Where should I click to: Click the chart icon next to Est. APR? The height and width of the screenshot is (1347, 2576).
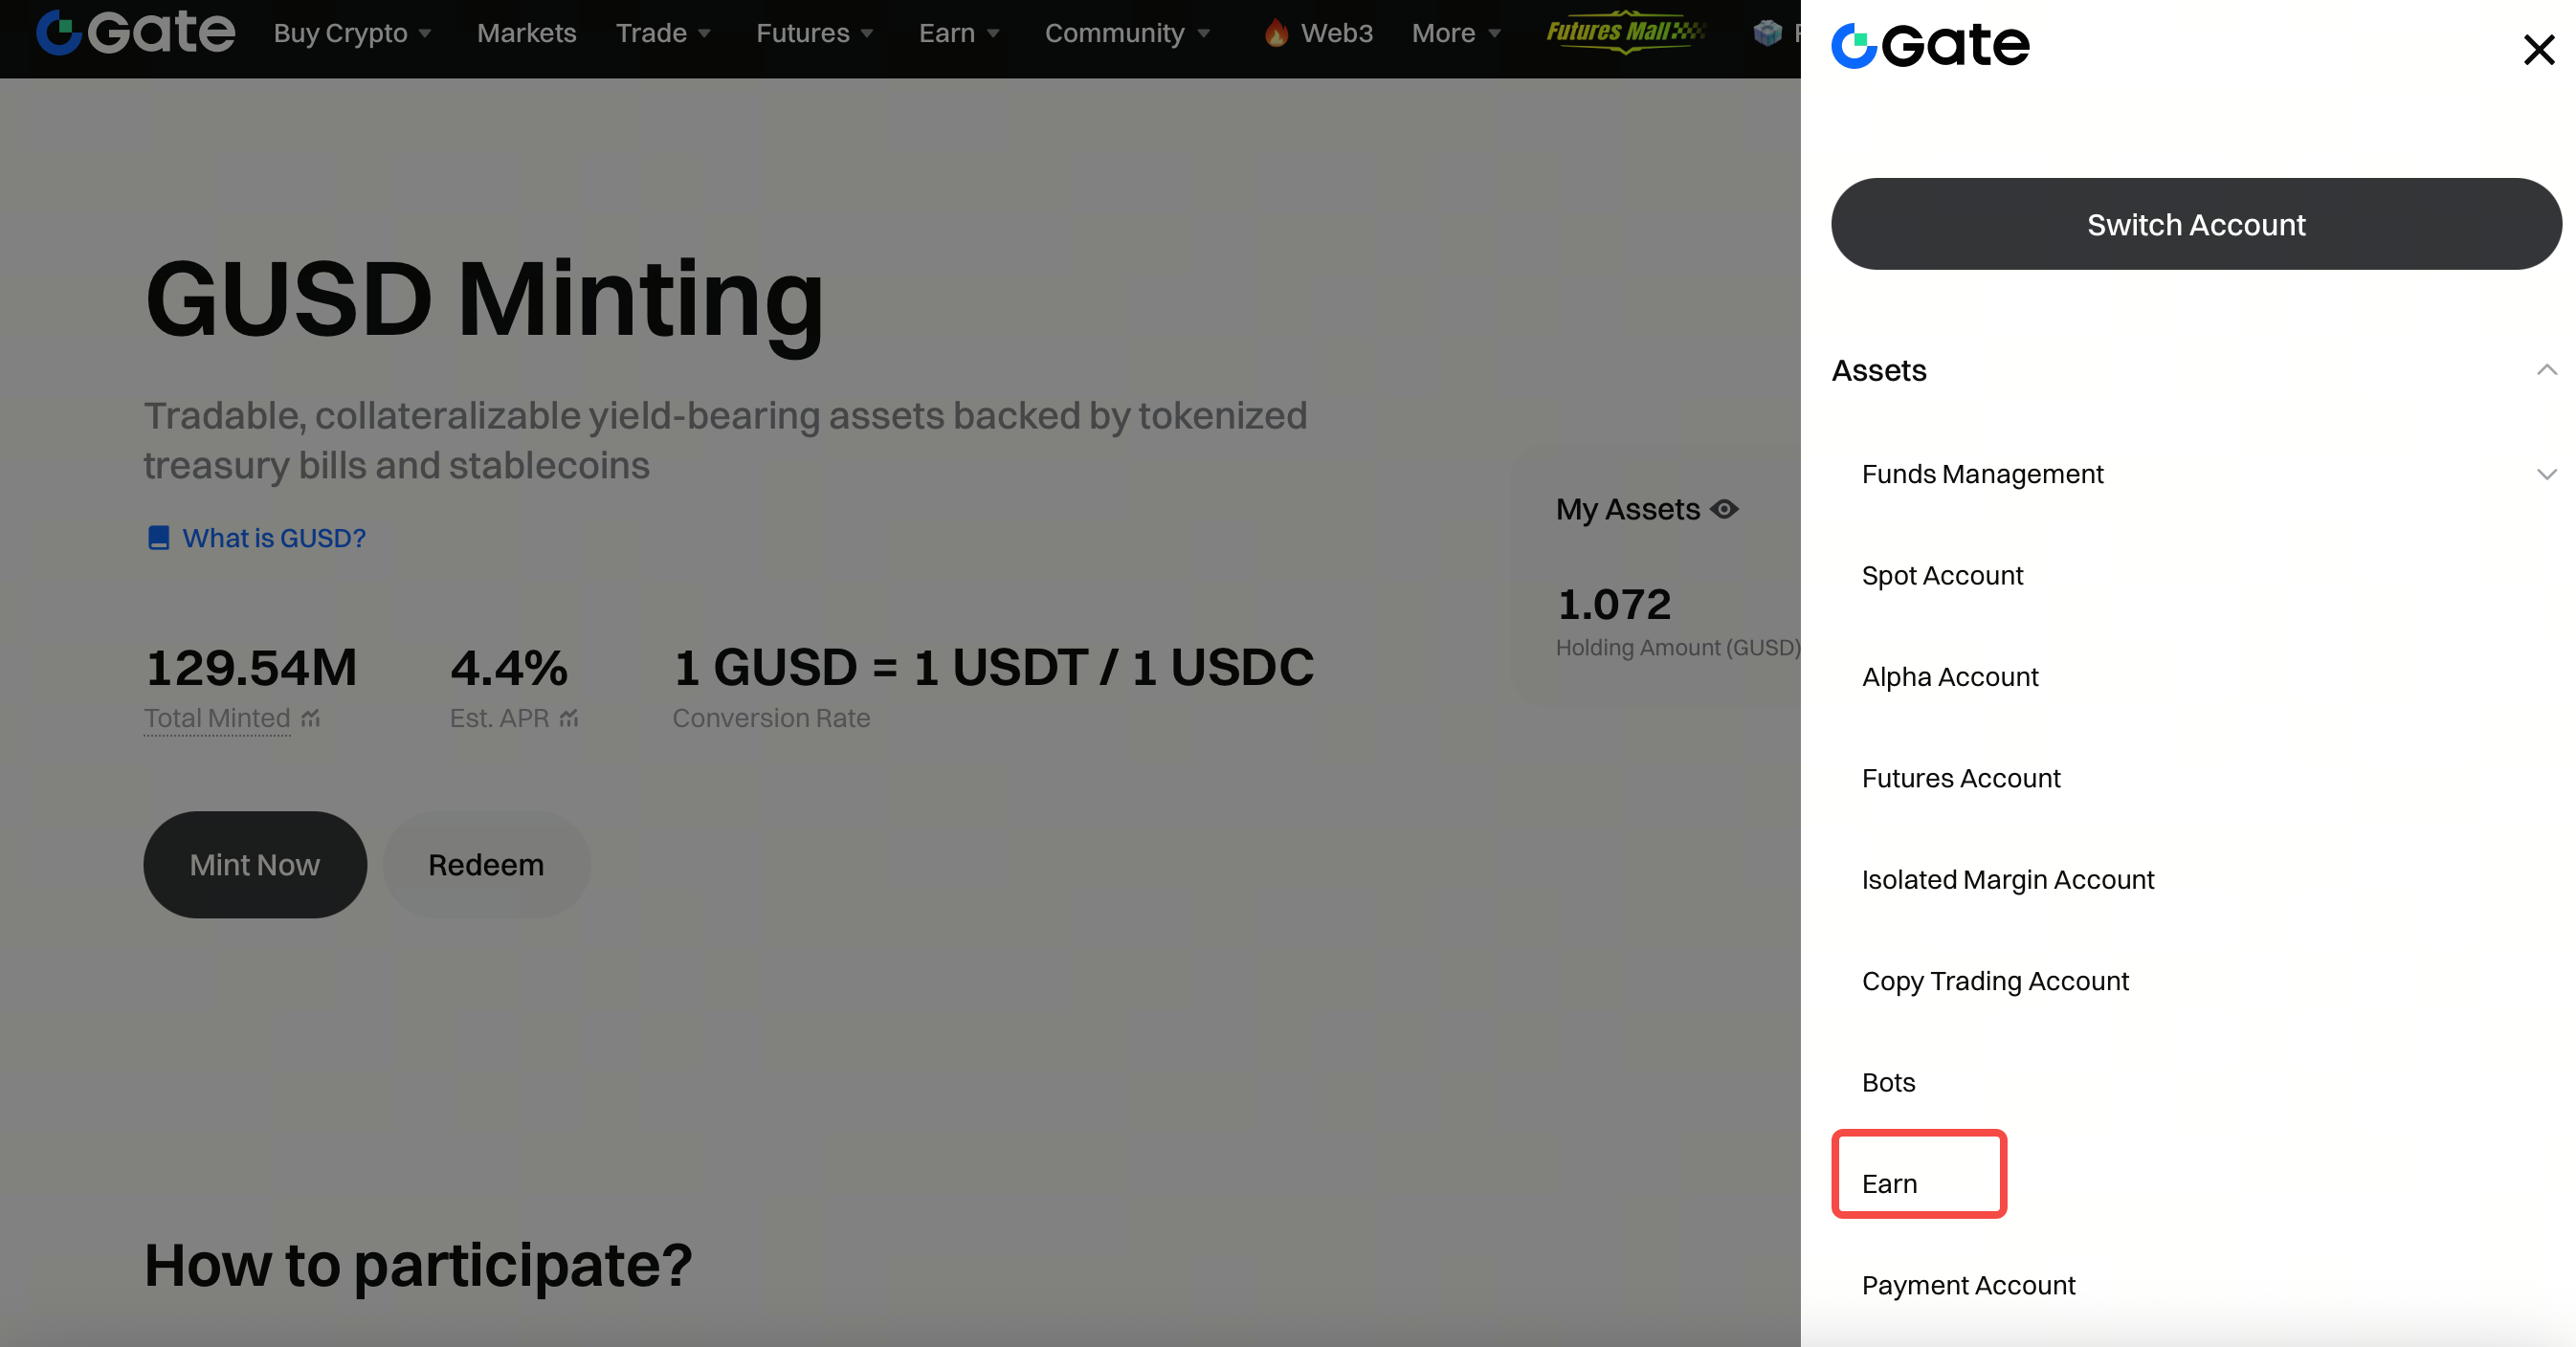pos(569,718)
